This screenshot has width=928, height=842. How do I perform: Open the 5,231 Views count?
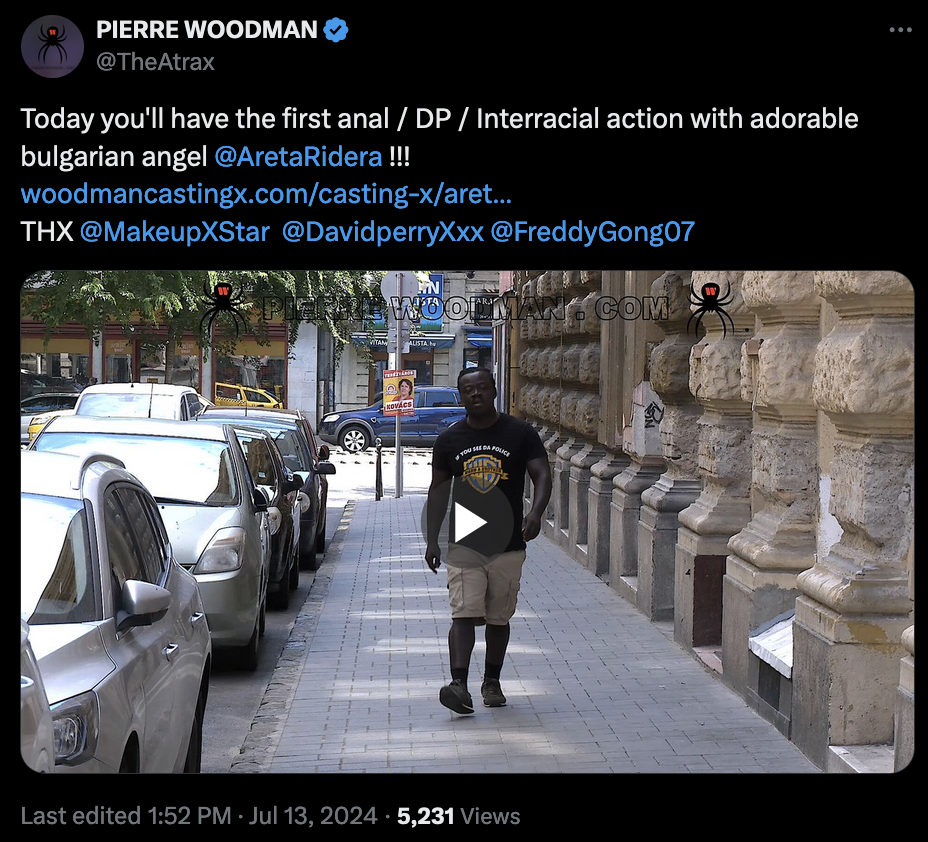tap(458, 816)
